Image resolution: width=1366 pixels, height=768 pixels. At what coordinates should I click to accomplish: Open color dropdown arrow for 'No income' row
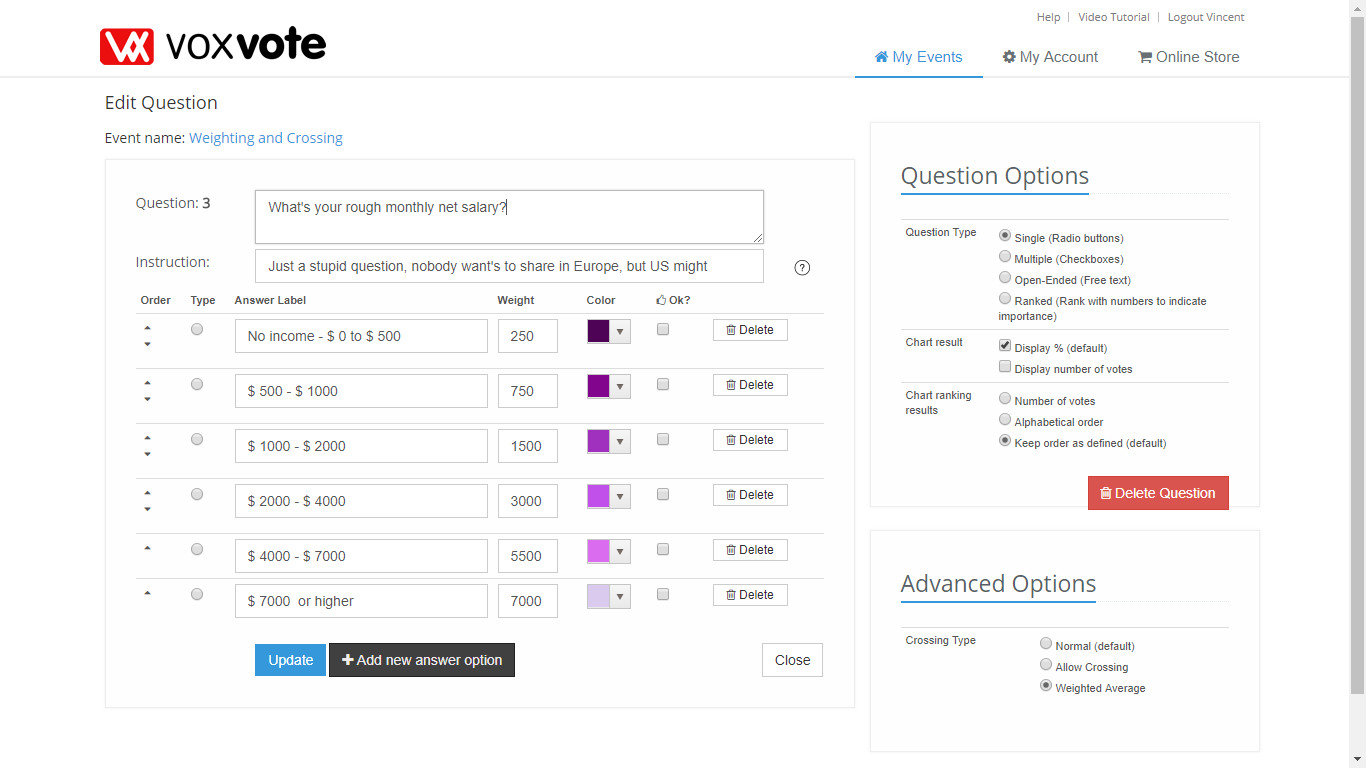(x=620, y=332)
